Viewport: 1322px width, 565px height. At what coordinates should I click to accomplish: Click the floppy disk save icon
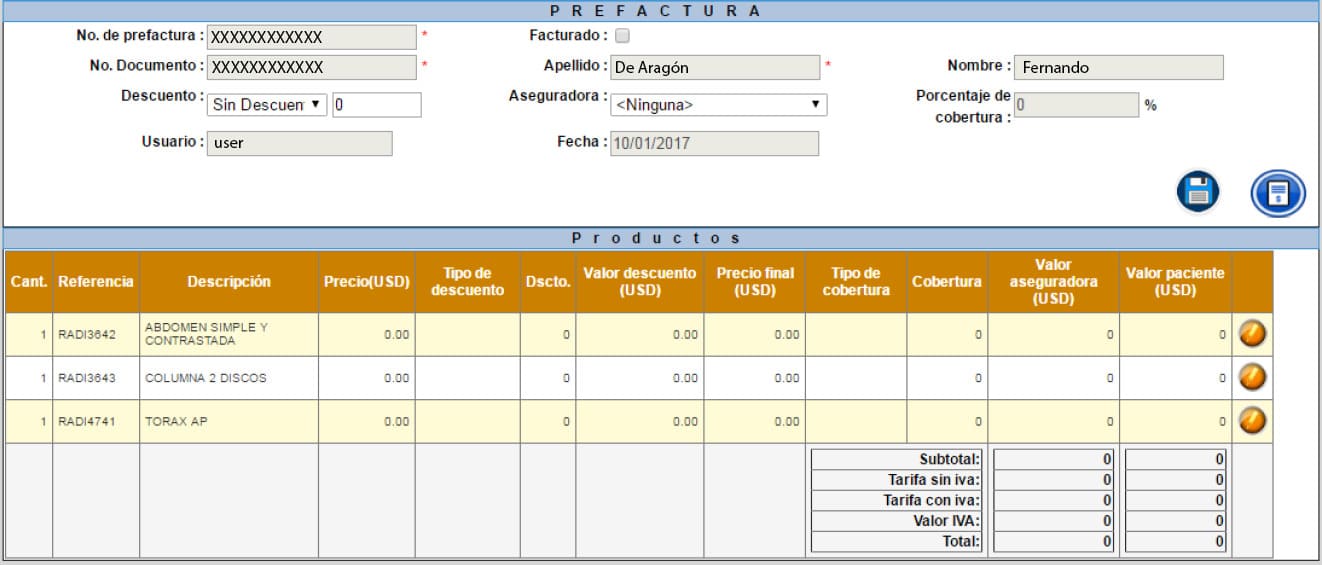(x=1197, y=192)
